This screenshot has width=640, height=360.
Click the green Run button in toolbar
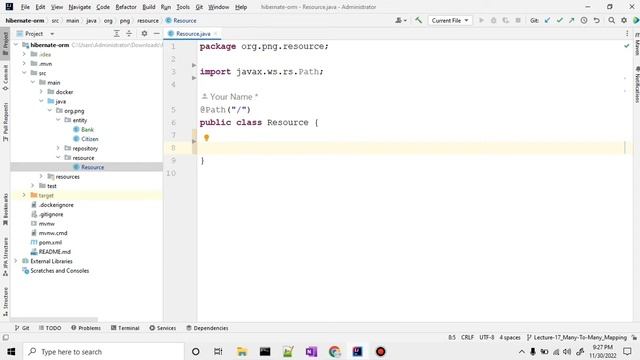pos(481,20)
